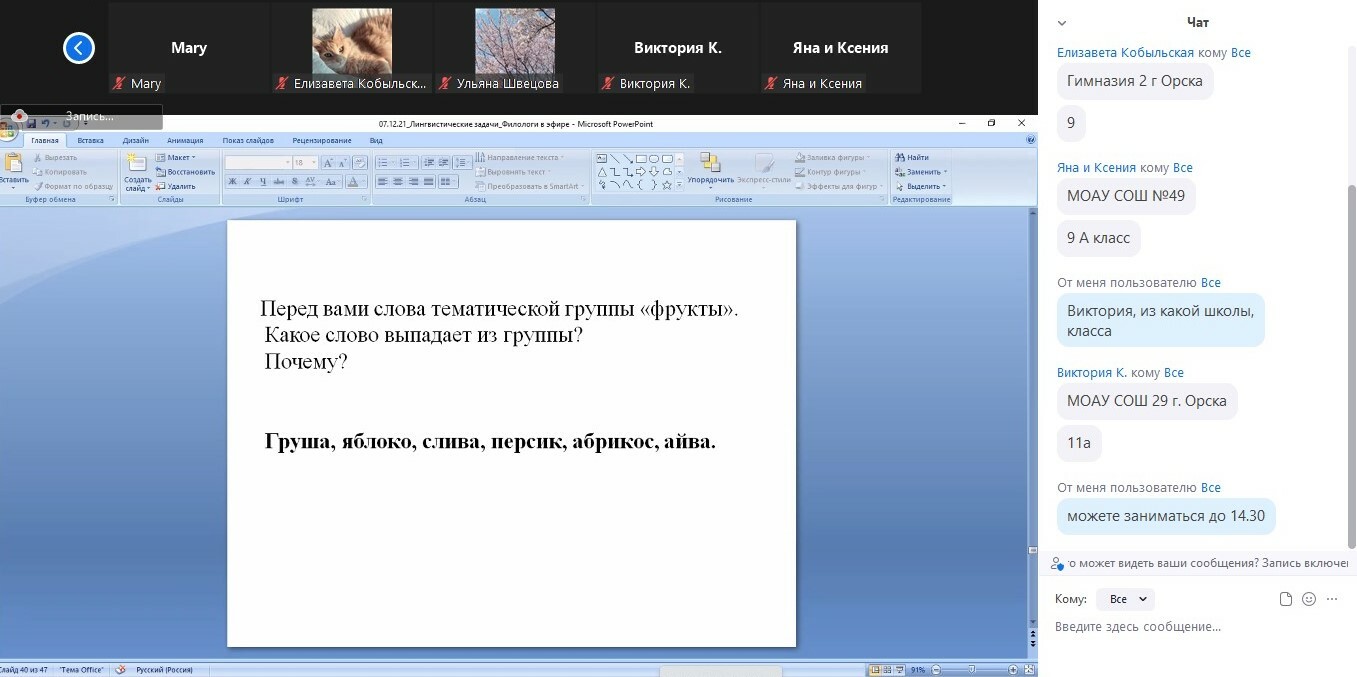The height and width of the screenshot is (677, 1357).
Task: Collapse the chat panel with the chevron
Action: pos(1062,22)
